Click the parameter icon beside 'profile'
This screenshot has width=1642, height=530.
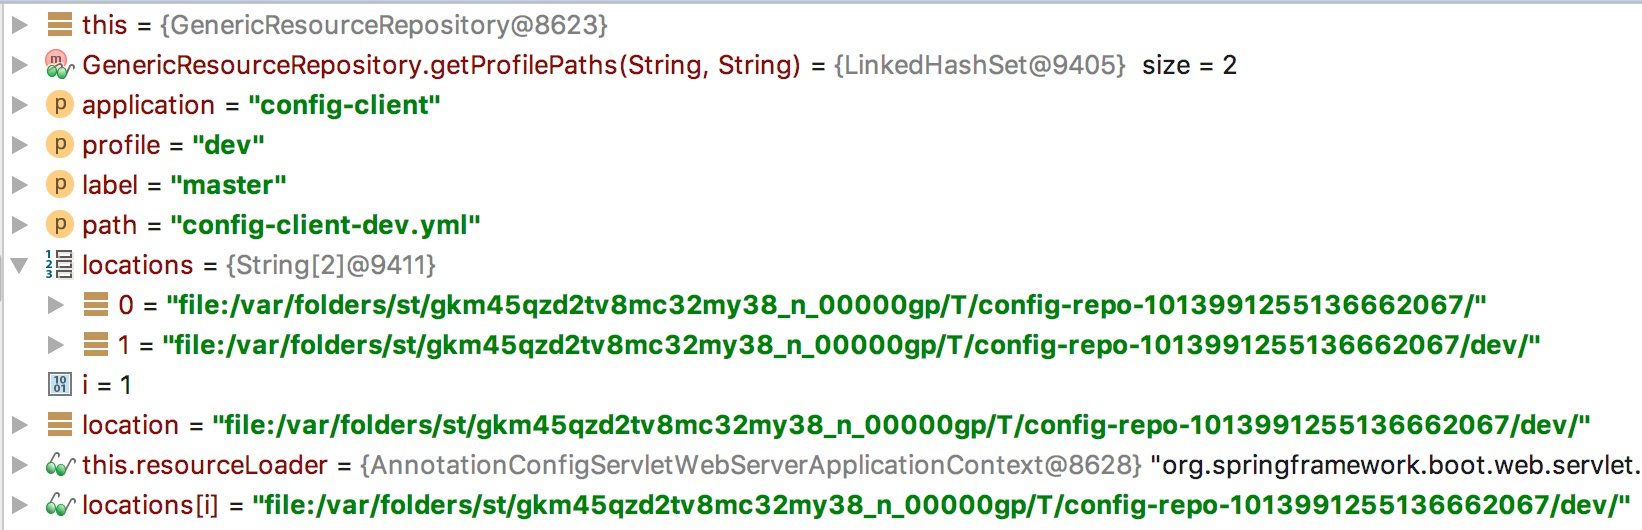(x=60, y=145)
